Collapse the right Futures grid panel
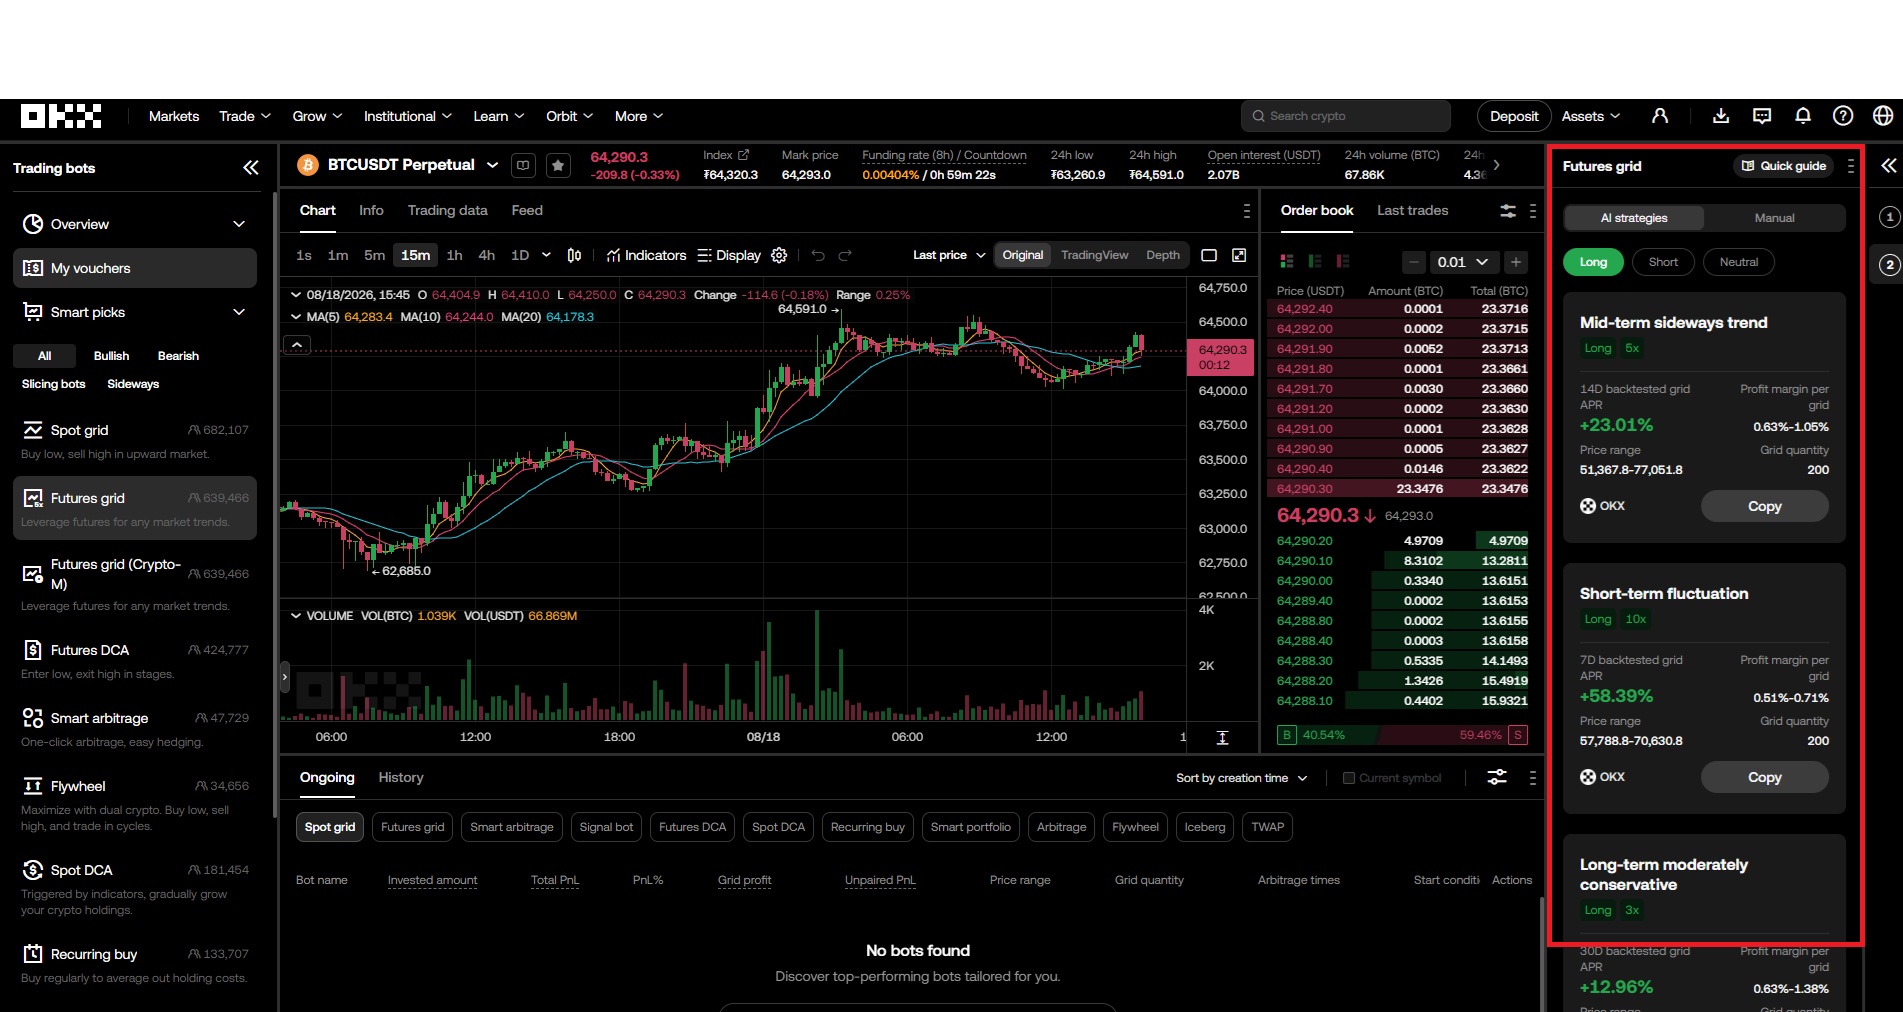This screenshot has height=1012, width=1903. pos(1888,166)
